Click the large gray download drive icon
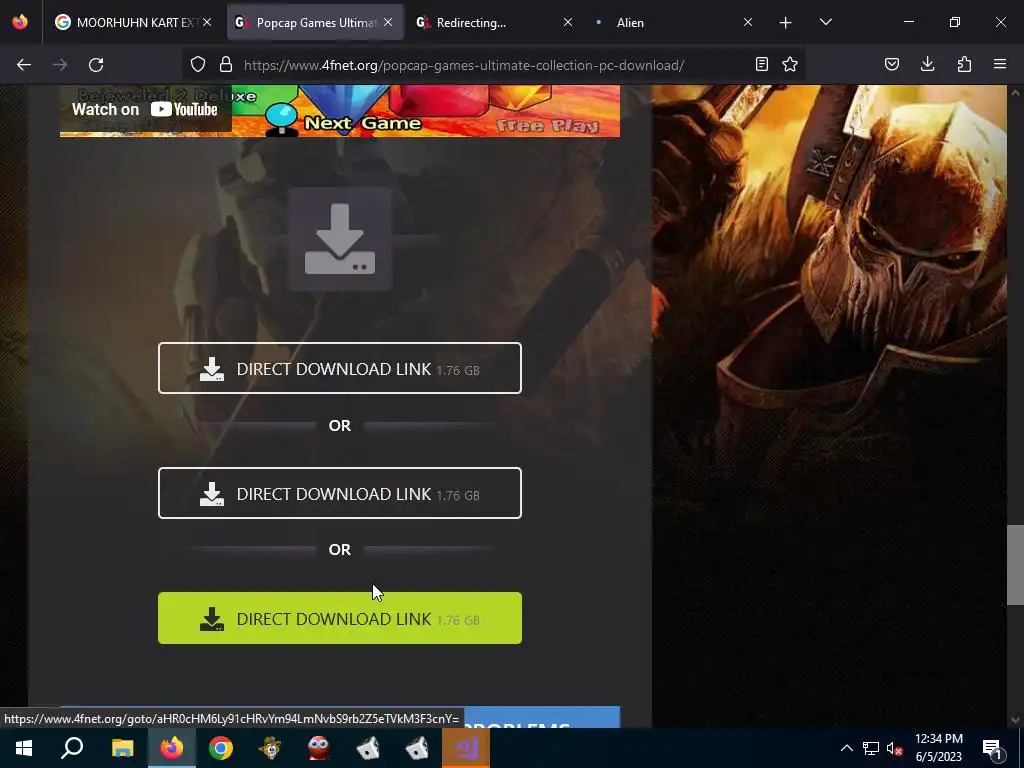The height and width of the screenshot is (768, 1024). pyautogui.click(x=340, y=239)
